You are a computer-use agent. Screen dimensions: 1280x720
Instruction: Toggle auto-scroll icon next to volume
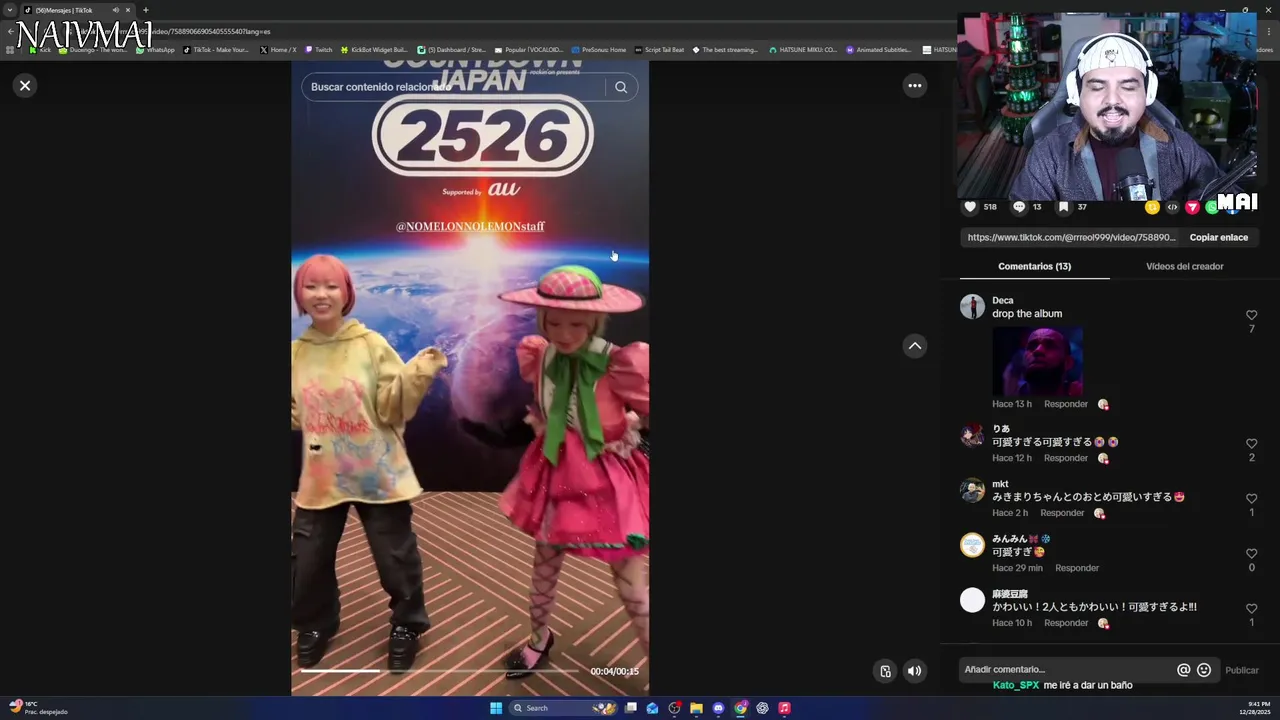click(x=885, y=671)
